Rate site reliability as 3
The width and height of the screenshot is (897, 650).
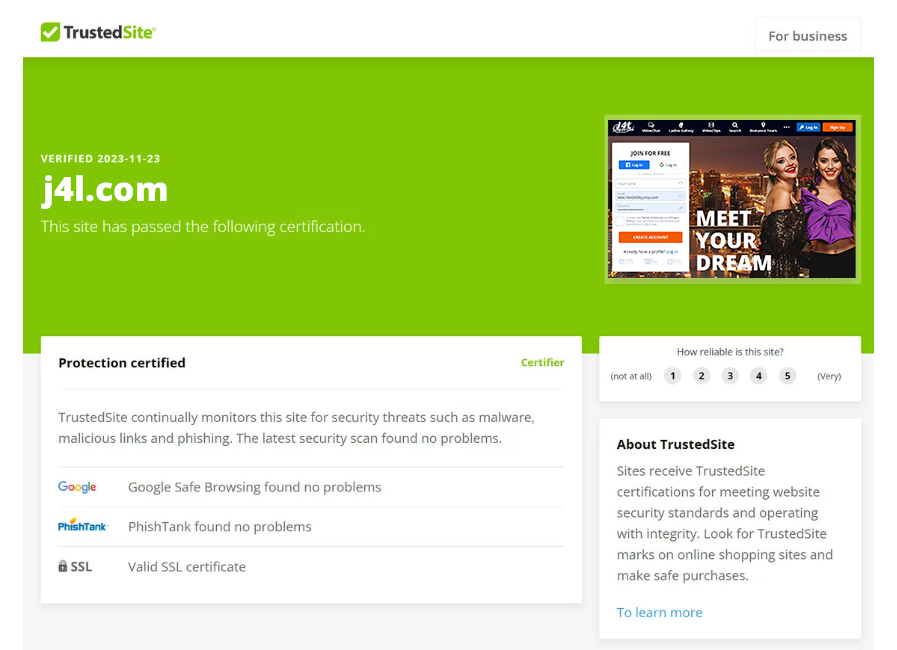click(730, 376)
